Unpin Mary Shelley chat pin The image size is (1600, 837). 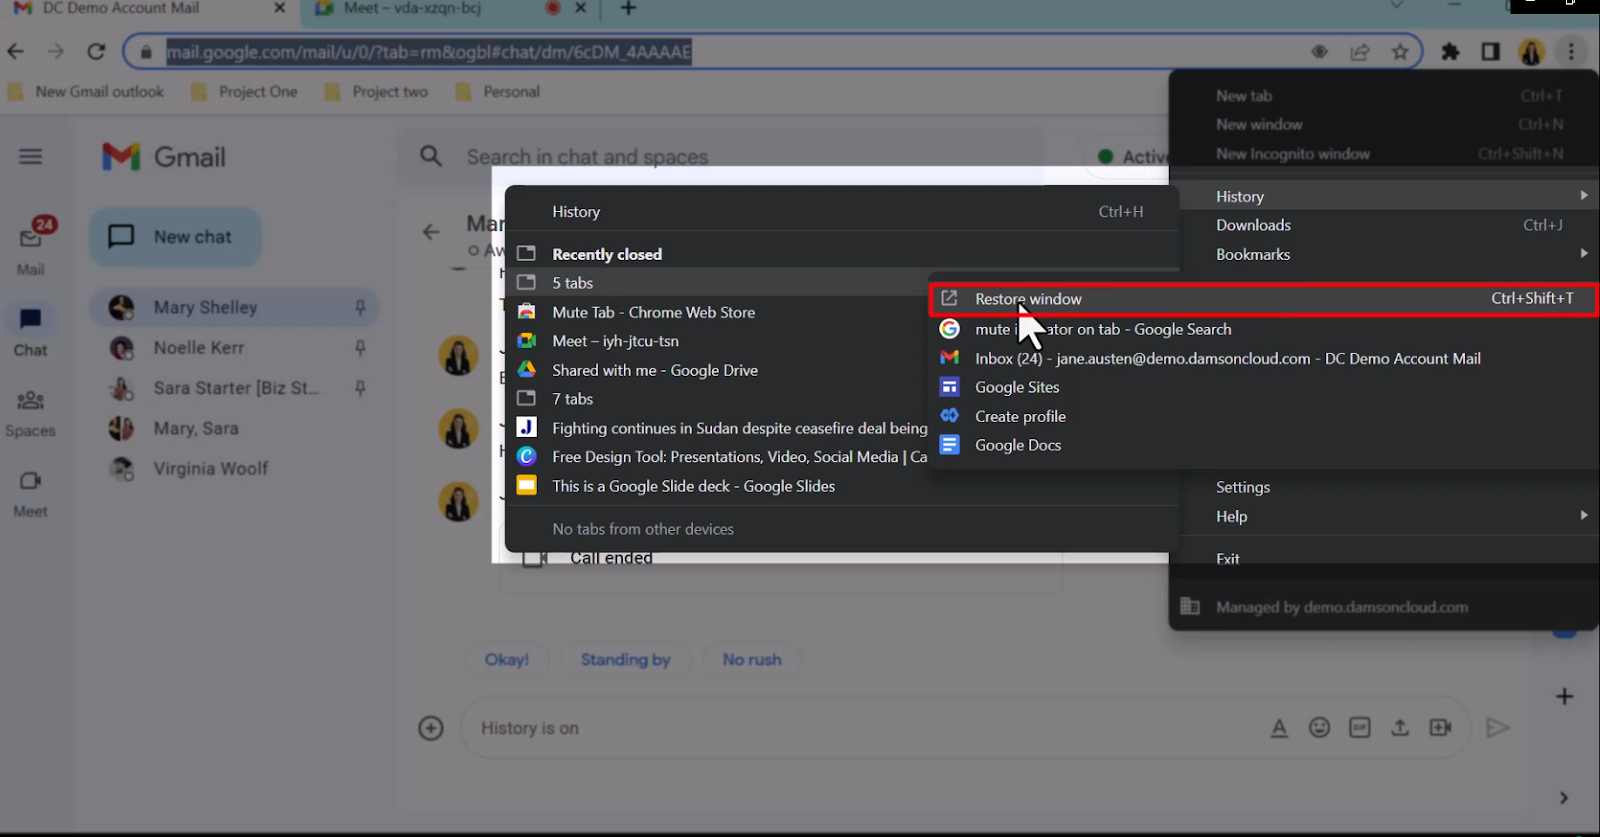pyautogui.click(x=360, y=308)
